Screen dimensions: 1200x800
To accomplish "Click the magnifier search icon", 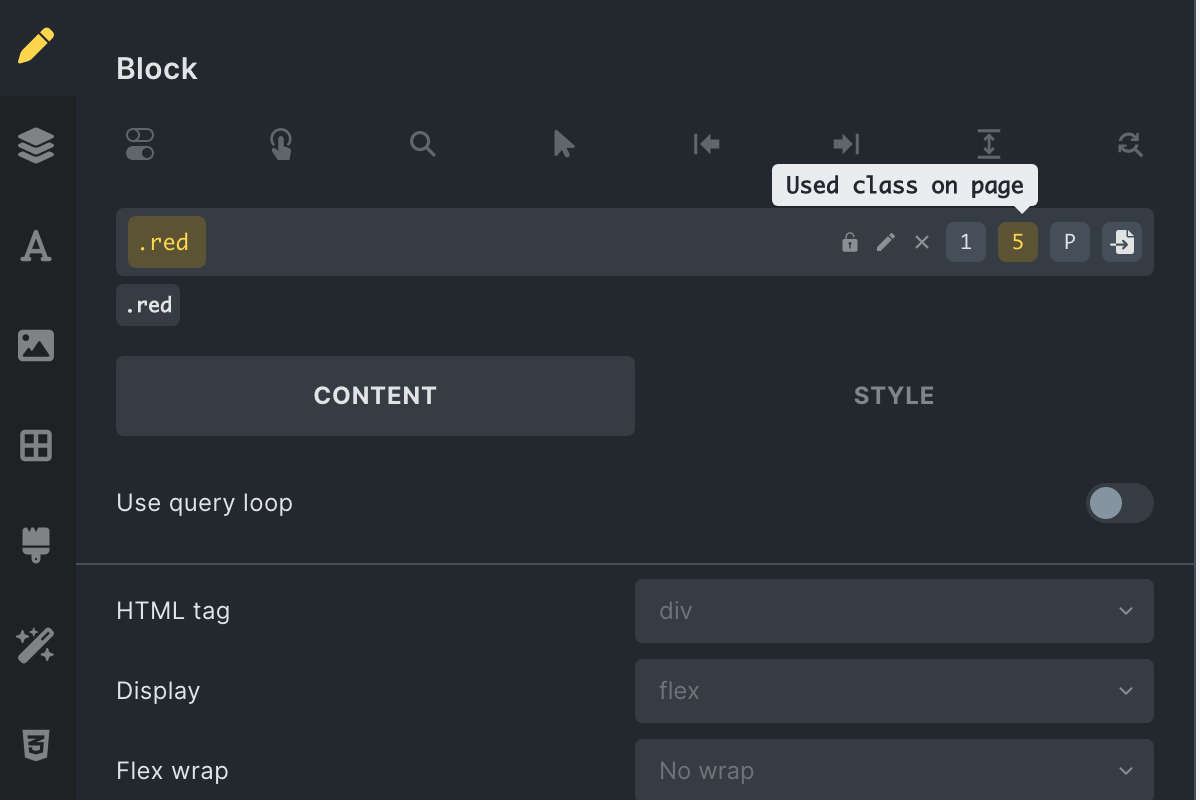I will tap(423, 144).
